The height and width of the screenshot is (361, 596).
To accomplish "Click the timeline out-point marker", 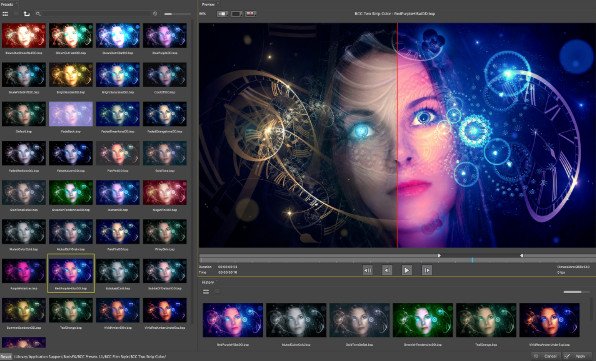I will 522,256.
